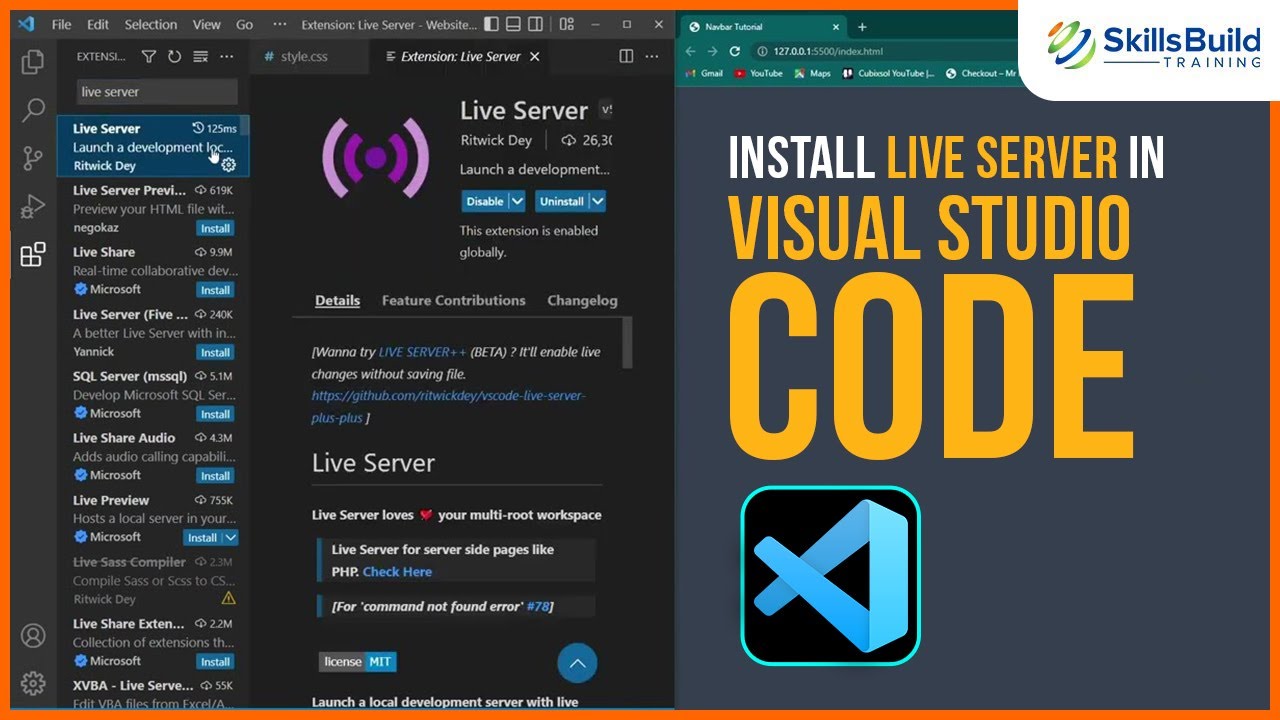Open Run and Debug view

coord(33,206)
